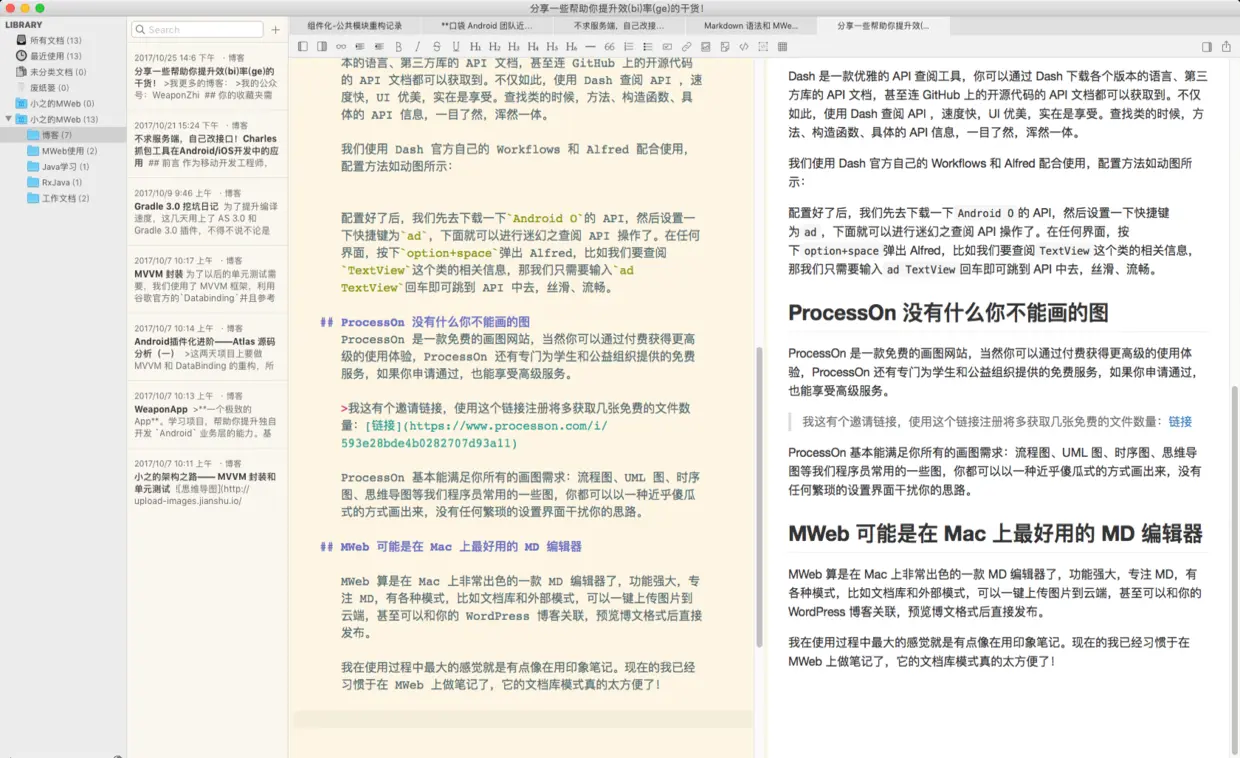
Task: Toggle the preview pane icon at top right
Action: [1207, 46]
